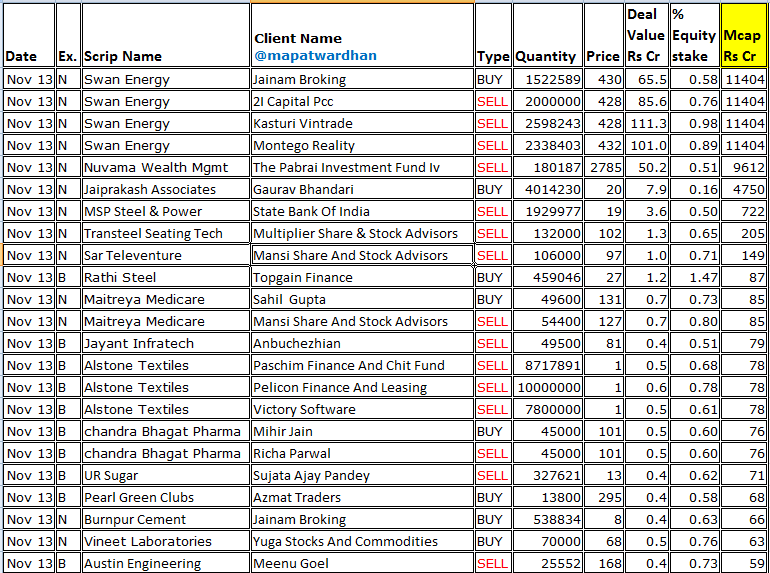The image size is (770, 573).
Task: Click the 'Topgain Finance' client cell
Action: (362, 277)
